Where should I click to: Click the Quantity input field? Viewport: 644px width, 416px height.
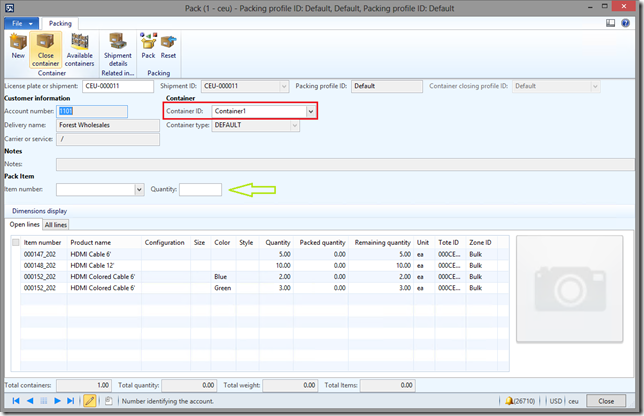[x=200, y=189]
